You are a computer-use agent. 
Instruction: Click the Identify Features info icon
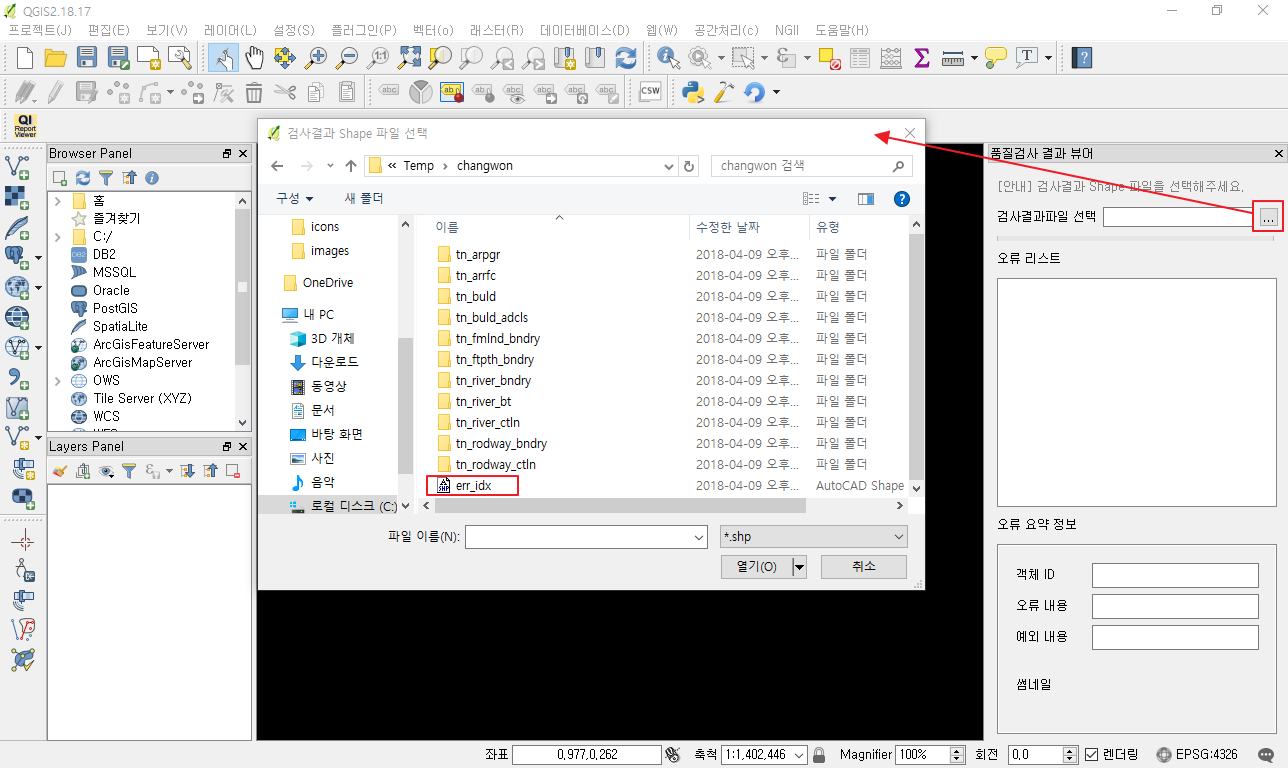tap(668, 58)
